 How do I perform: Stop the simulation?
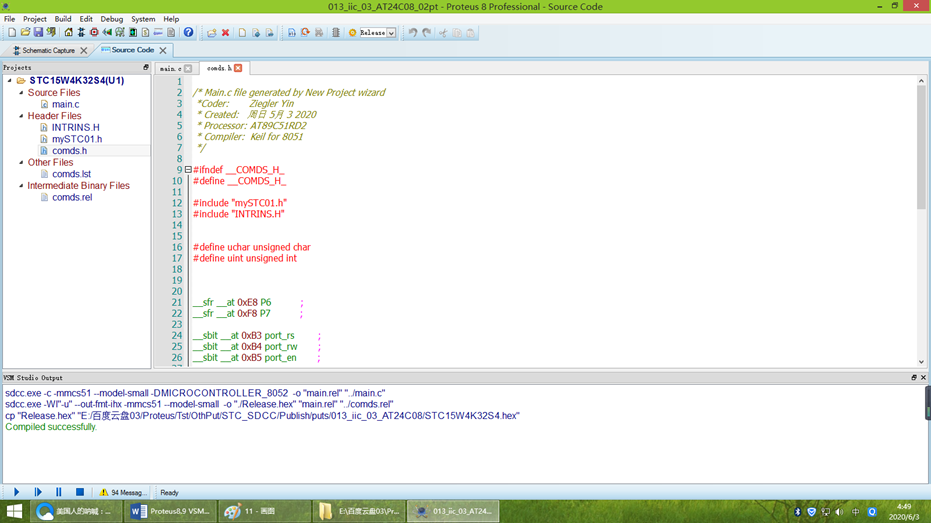click(80, 492)
